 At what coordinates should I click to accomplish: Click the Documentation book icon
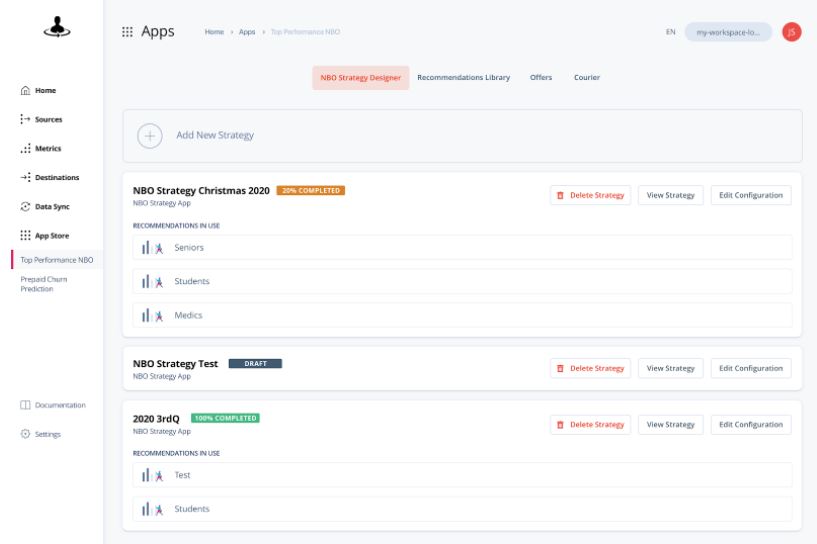pos(24,405)
